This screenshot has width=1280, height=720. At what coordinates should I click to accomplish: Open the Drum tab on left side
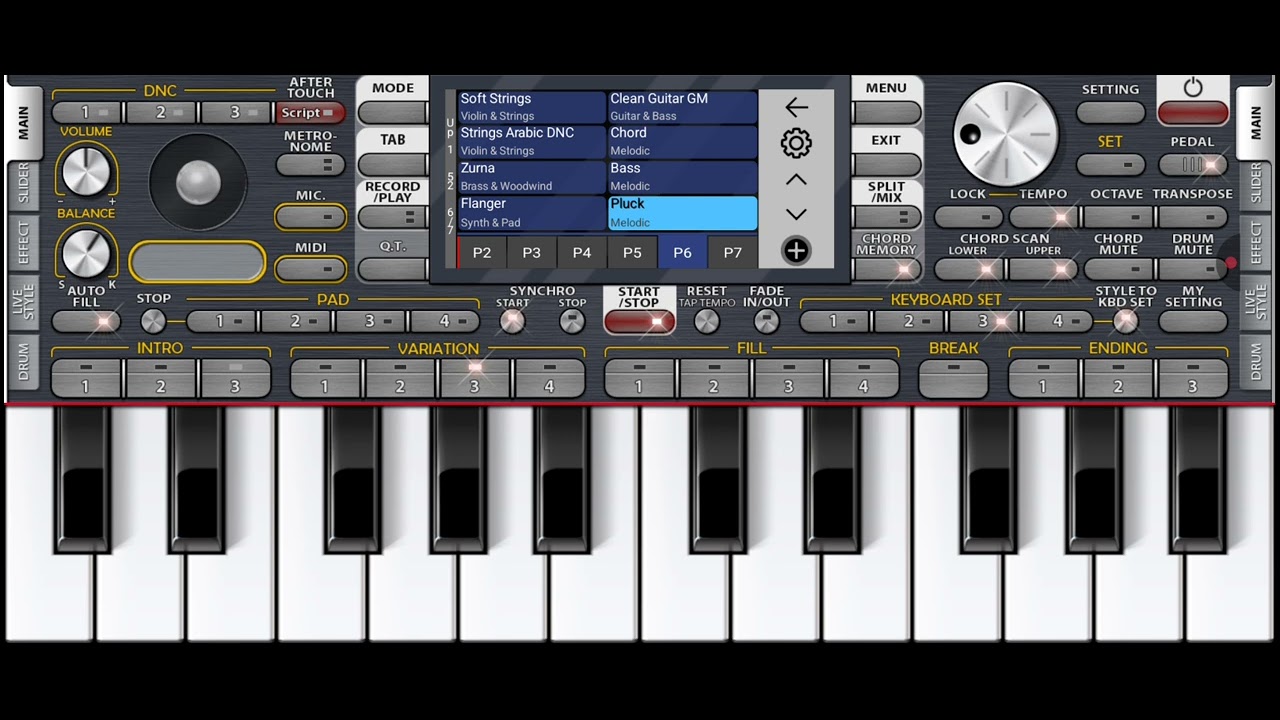click(23, 363)
